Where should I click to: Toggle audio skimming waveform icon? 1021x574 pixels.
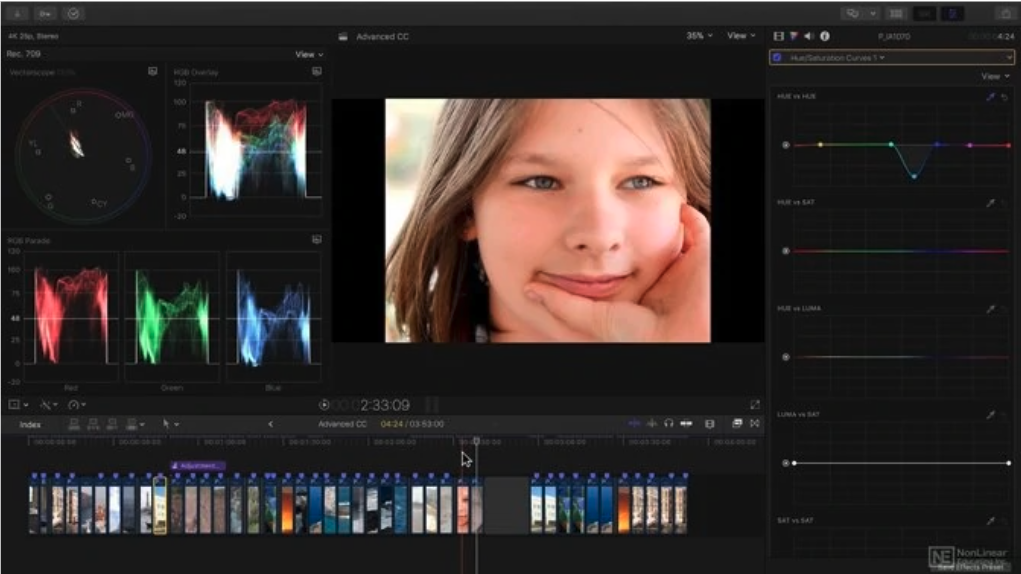pos(652,424)
